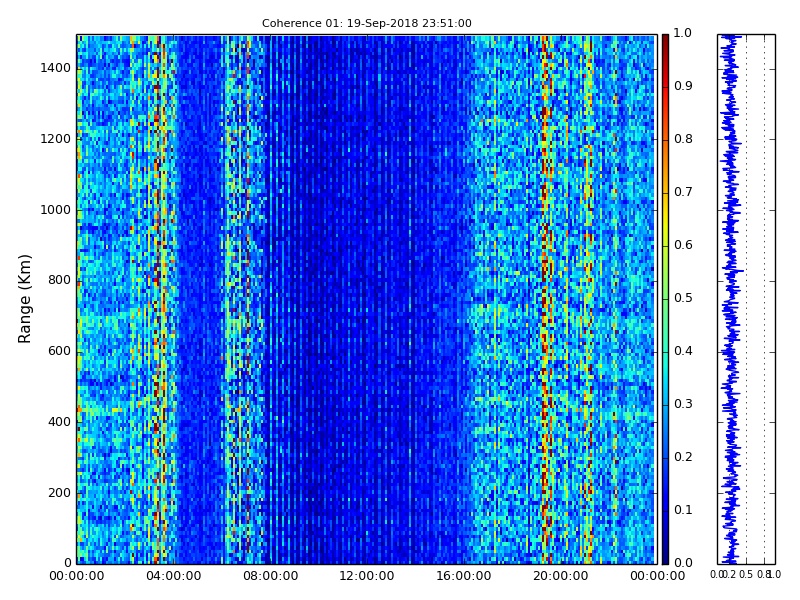Click the 200 range tick label
The width and height of the screenshot is (800, 600).
coord(59,493)
